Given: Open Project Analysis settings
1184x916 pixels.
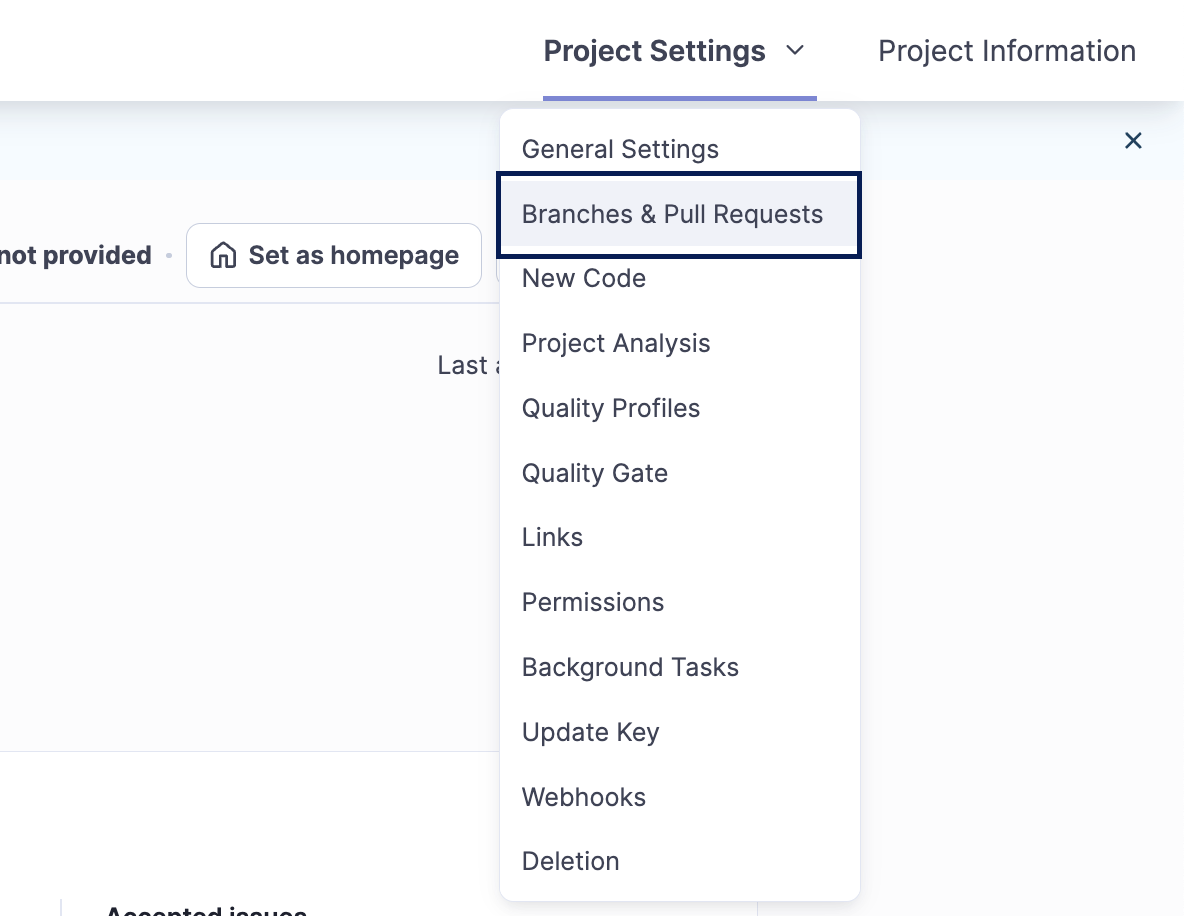Looking at the screenshot, I should point(616,343).
